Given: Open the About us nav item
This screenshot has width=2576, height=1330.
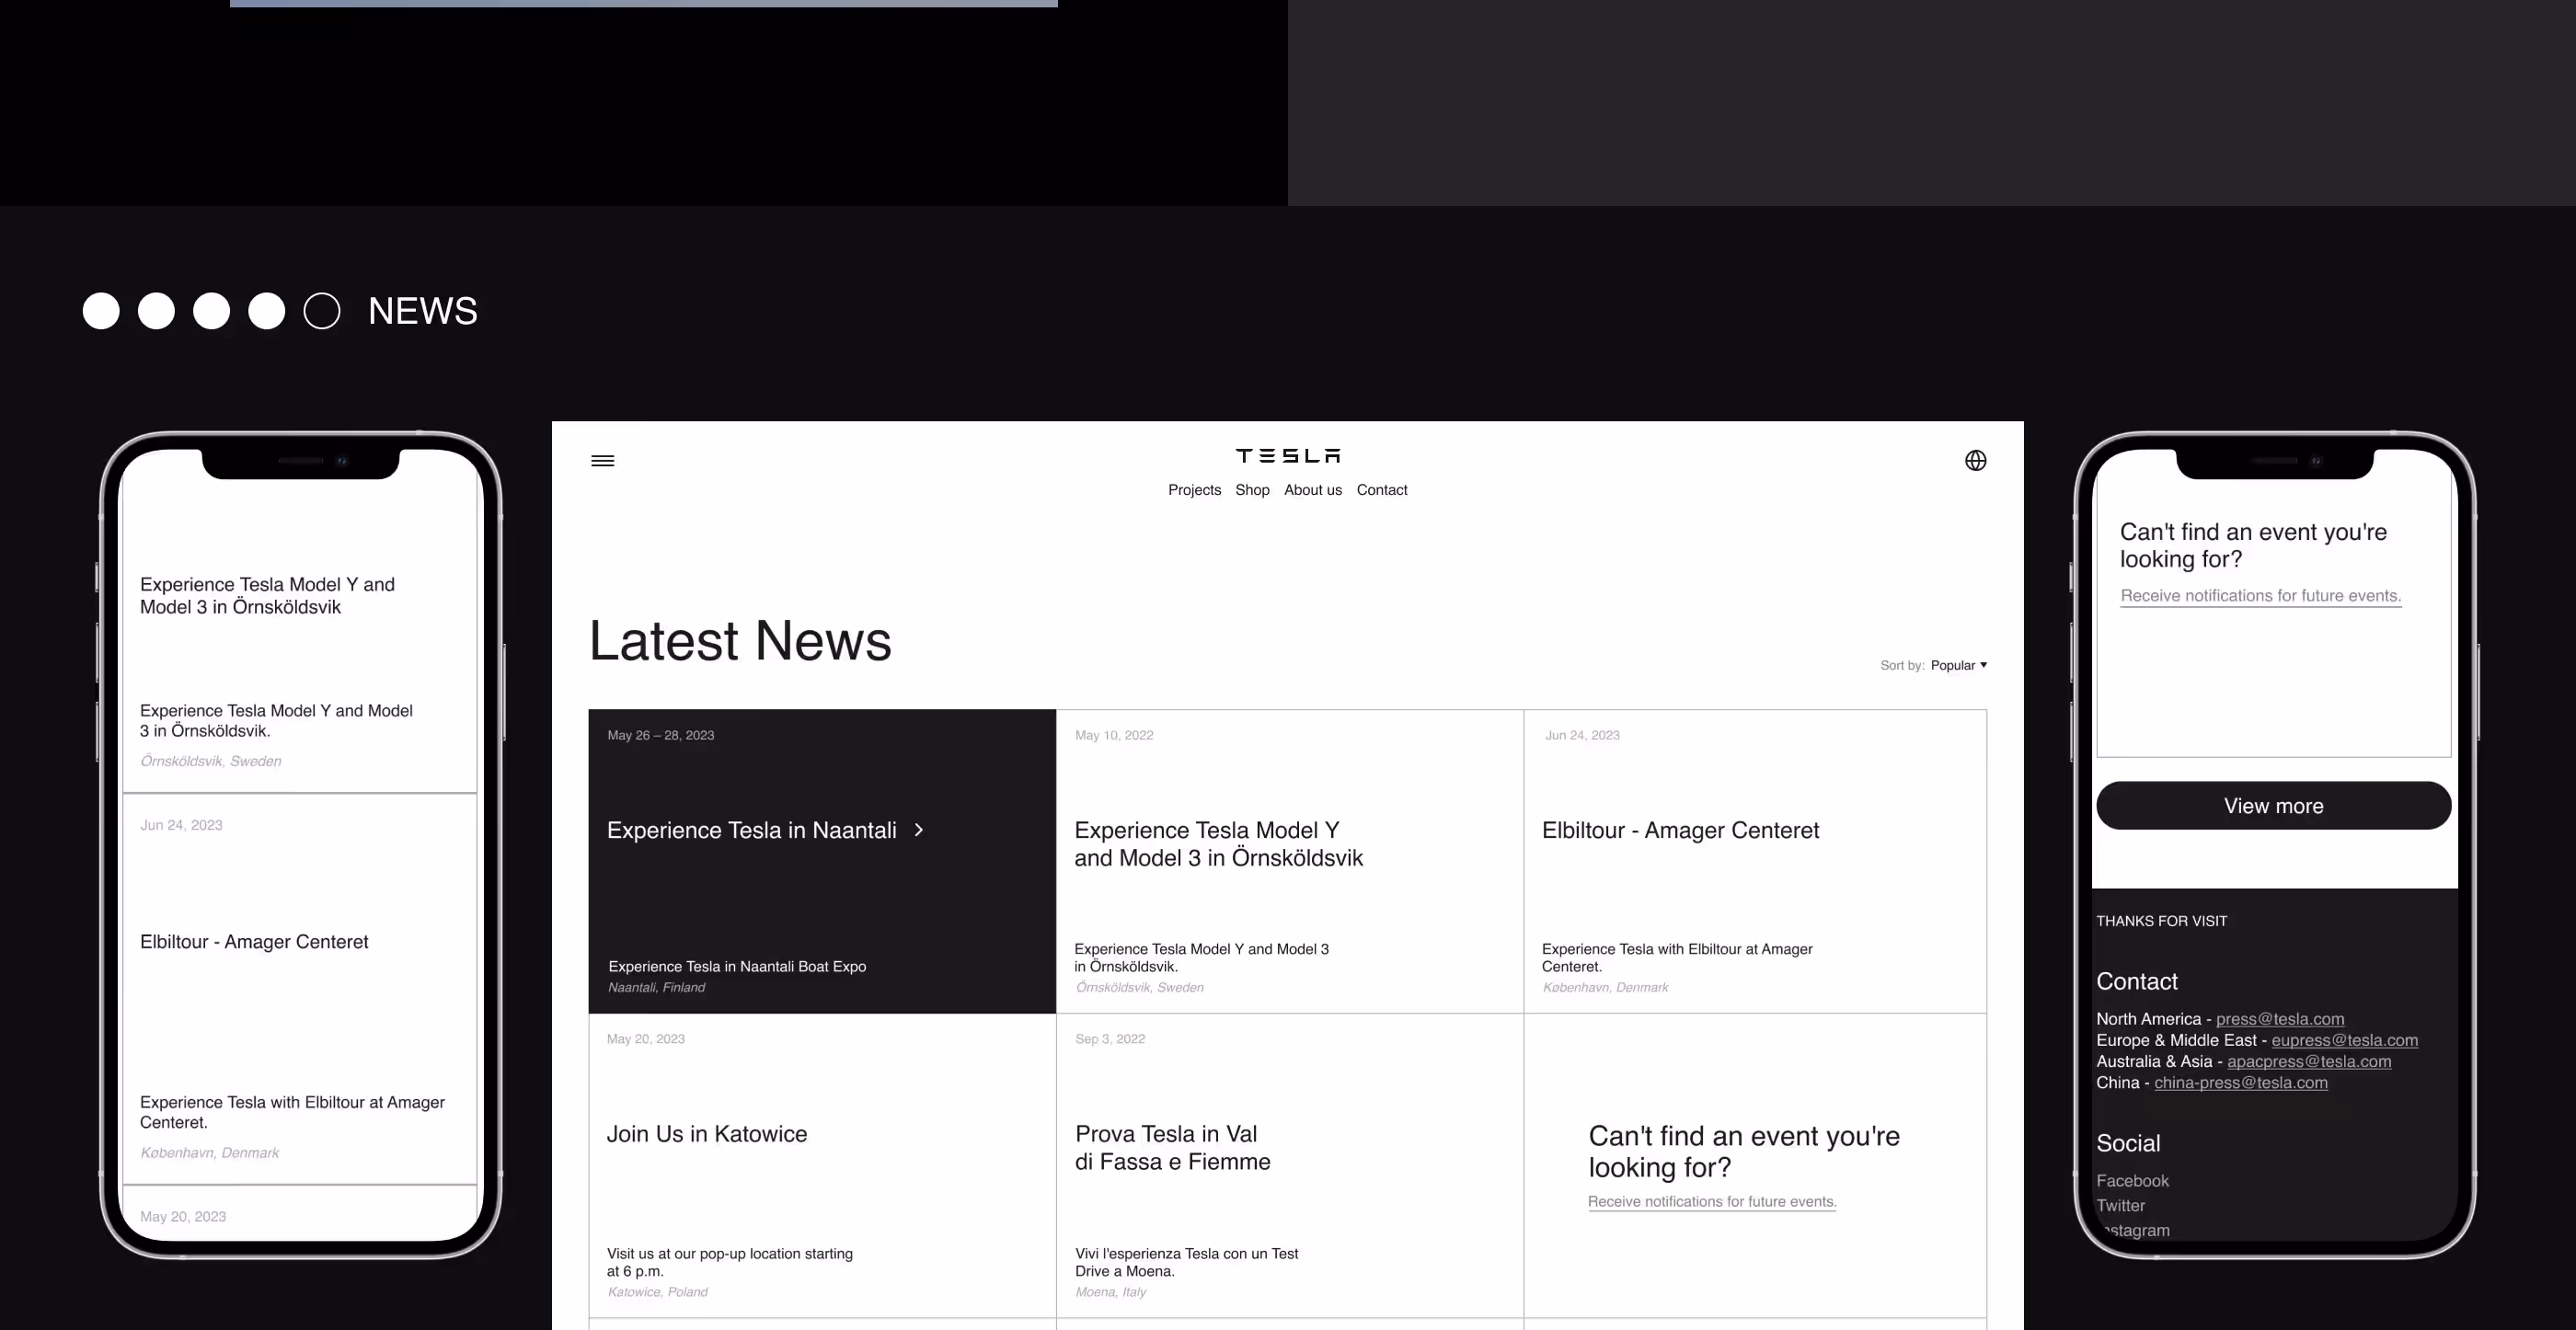Looking at the screenshot, I should tap(1313, 490).
